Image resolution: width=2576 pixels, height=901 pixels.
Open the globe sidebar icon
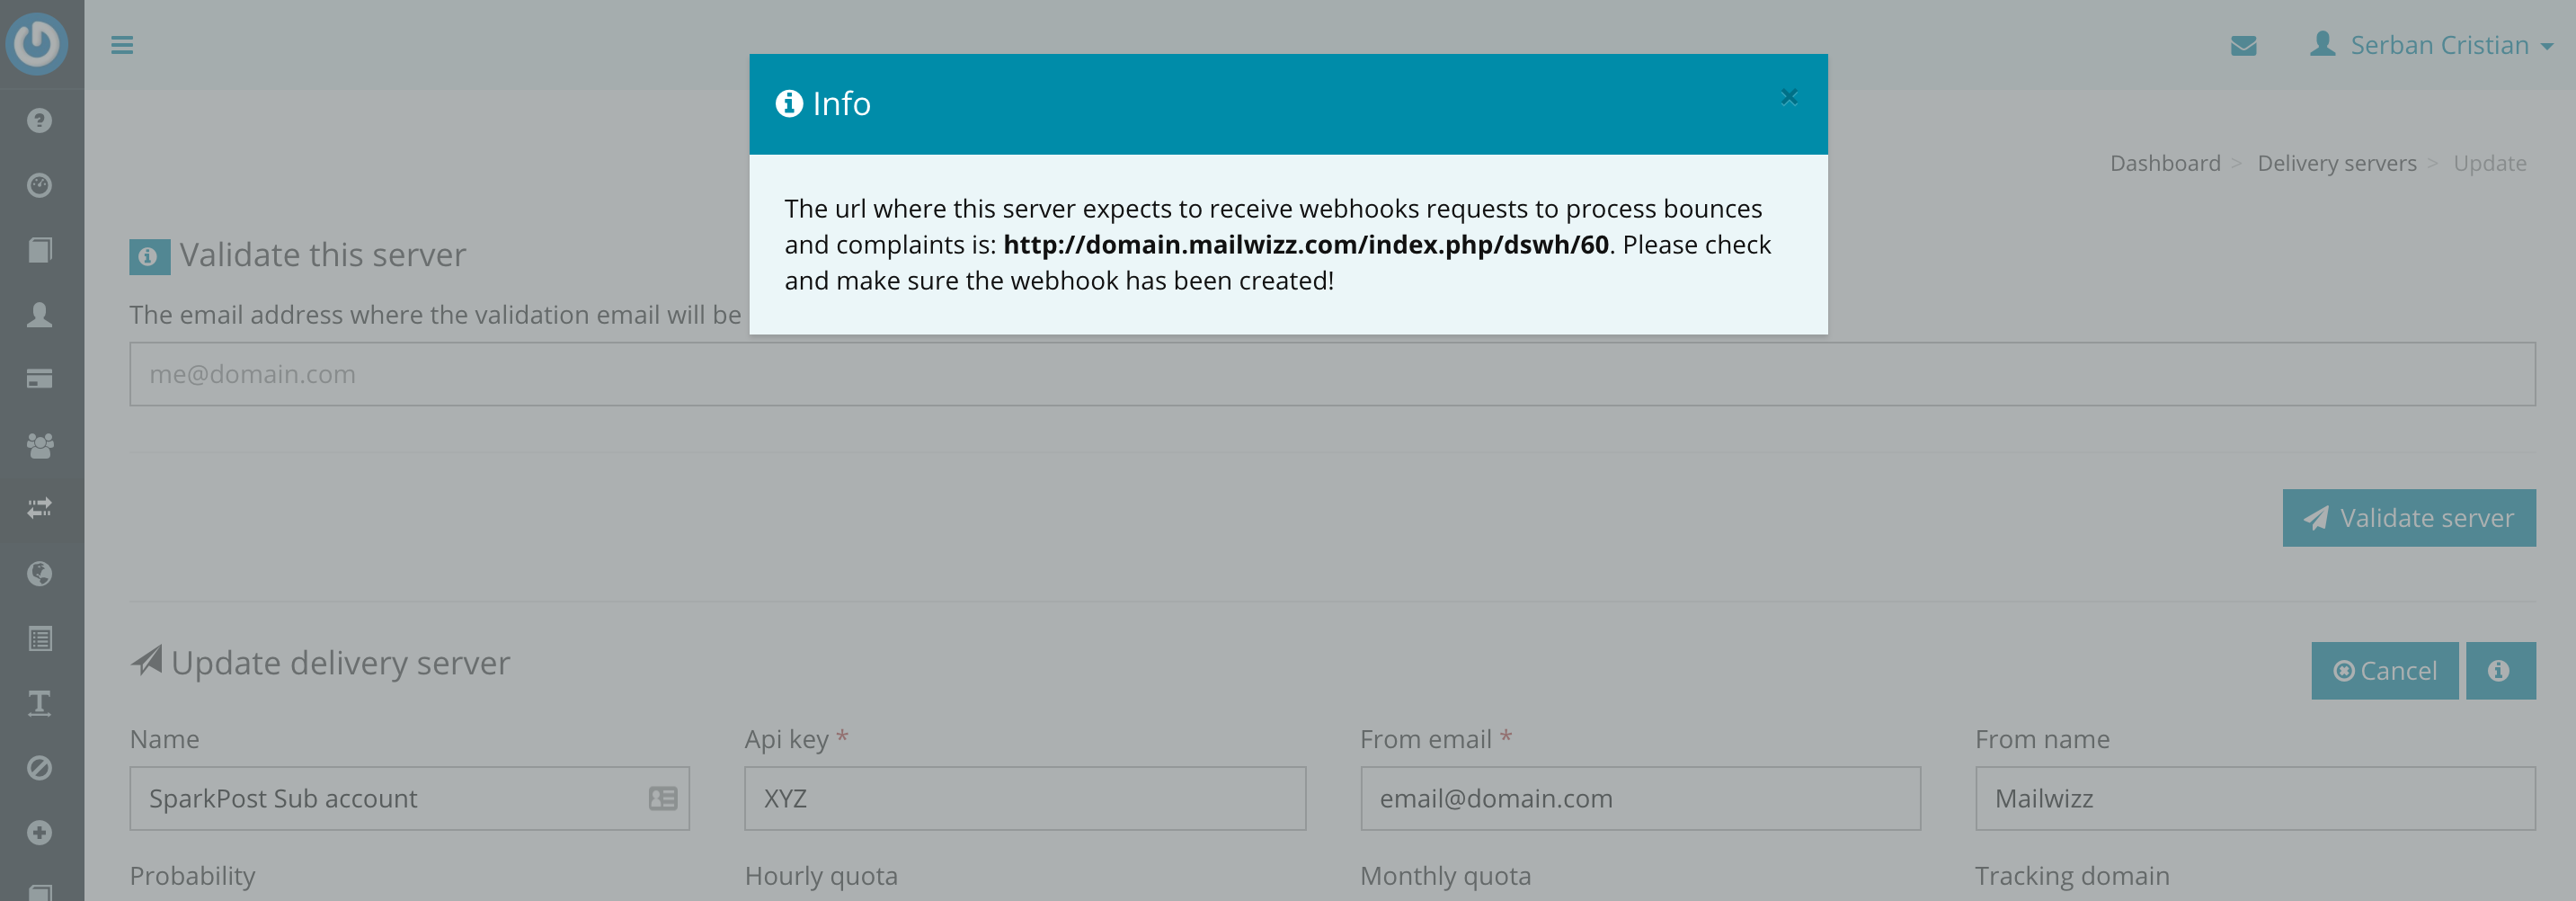pos(40,574)
